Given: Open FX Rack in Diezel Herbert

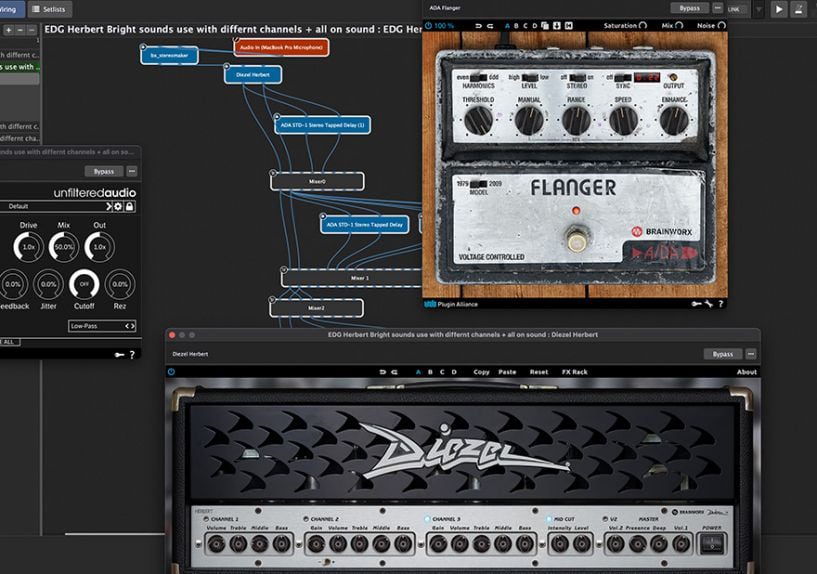Looking at the screenshot, I should pyautogui.click(x=574, y=372).
